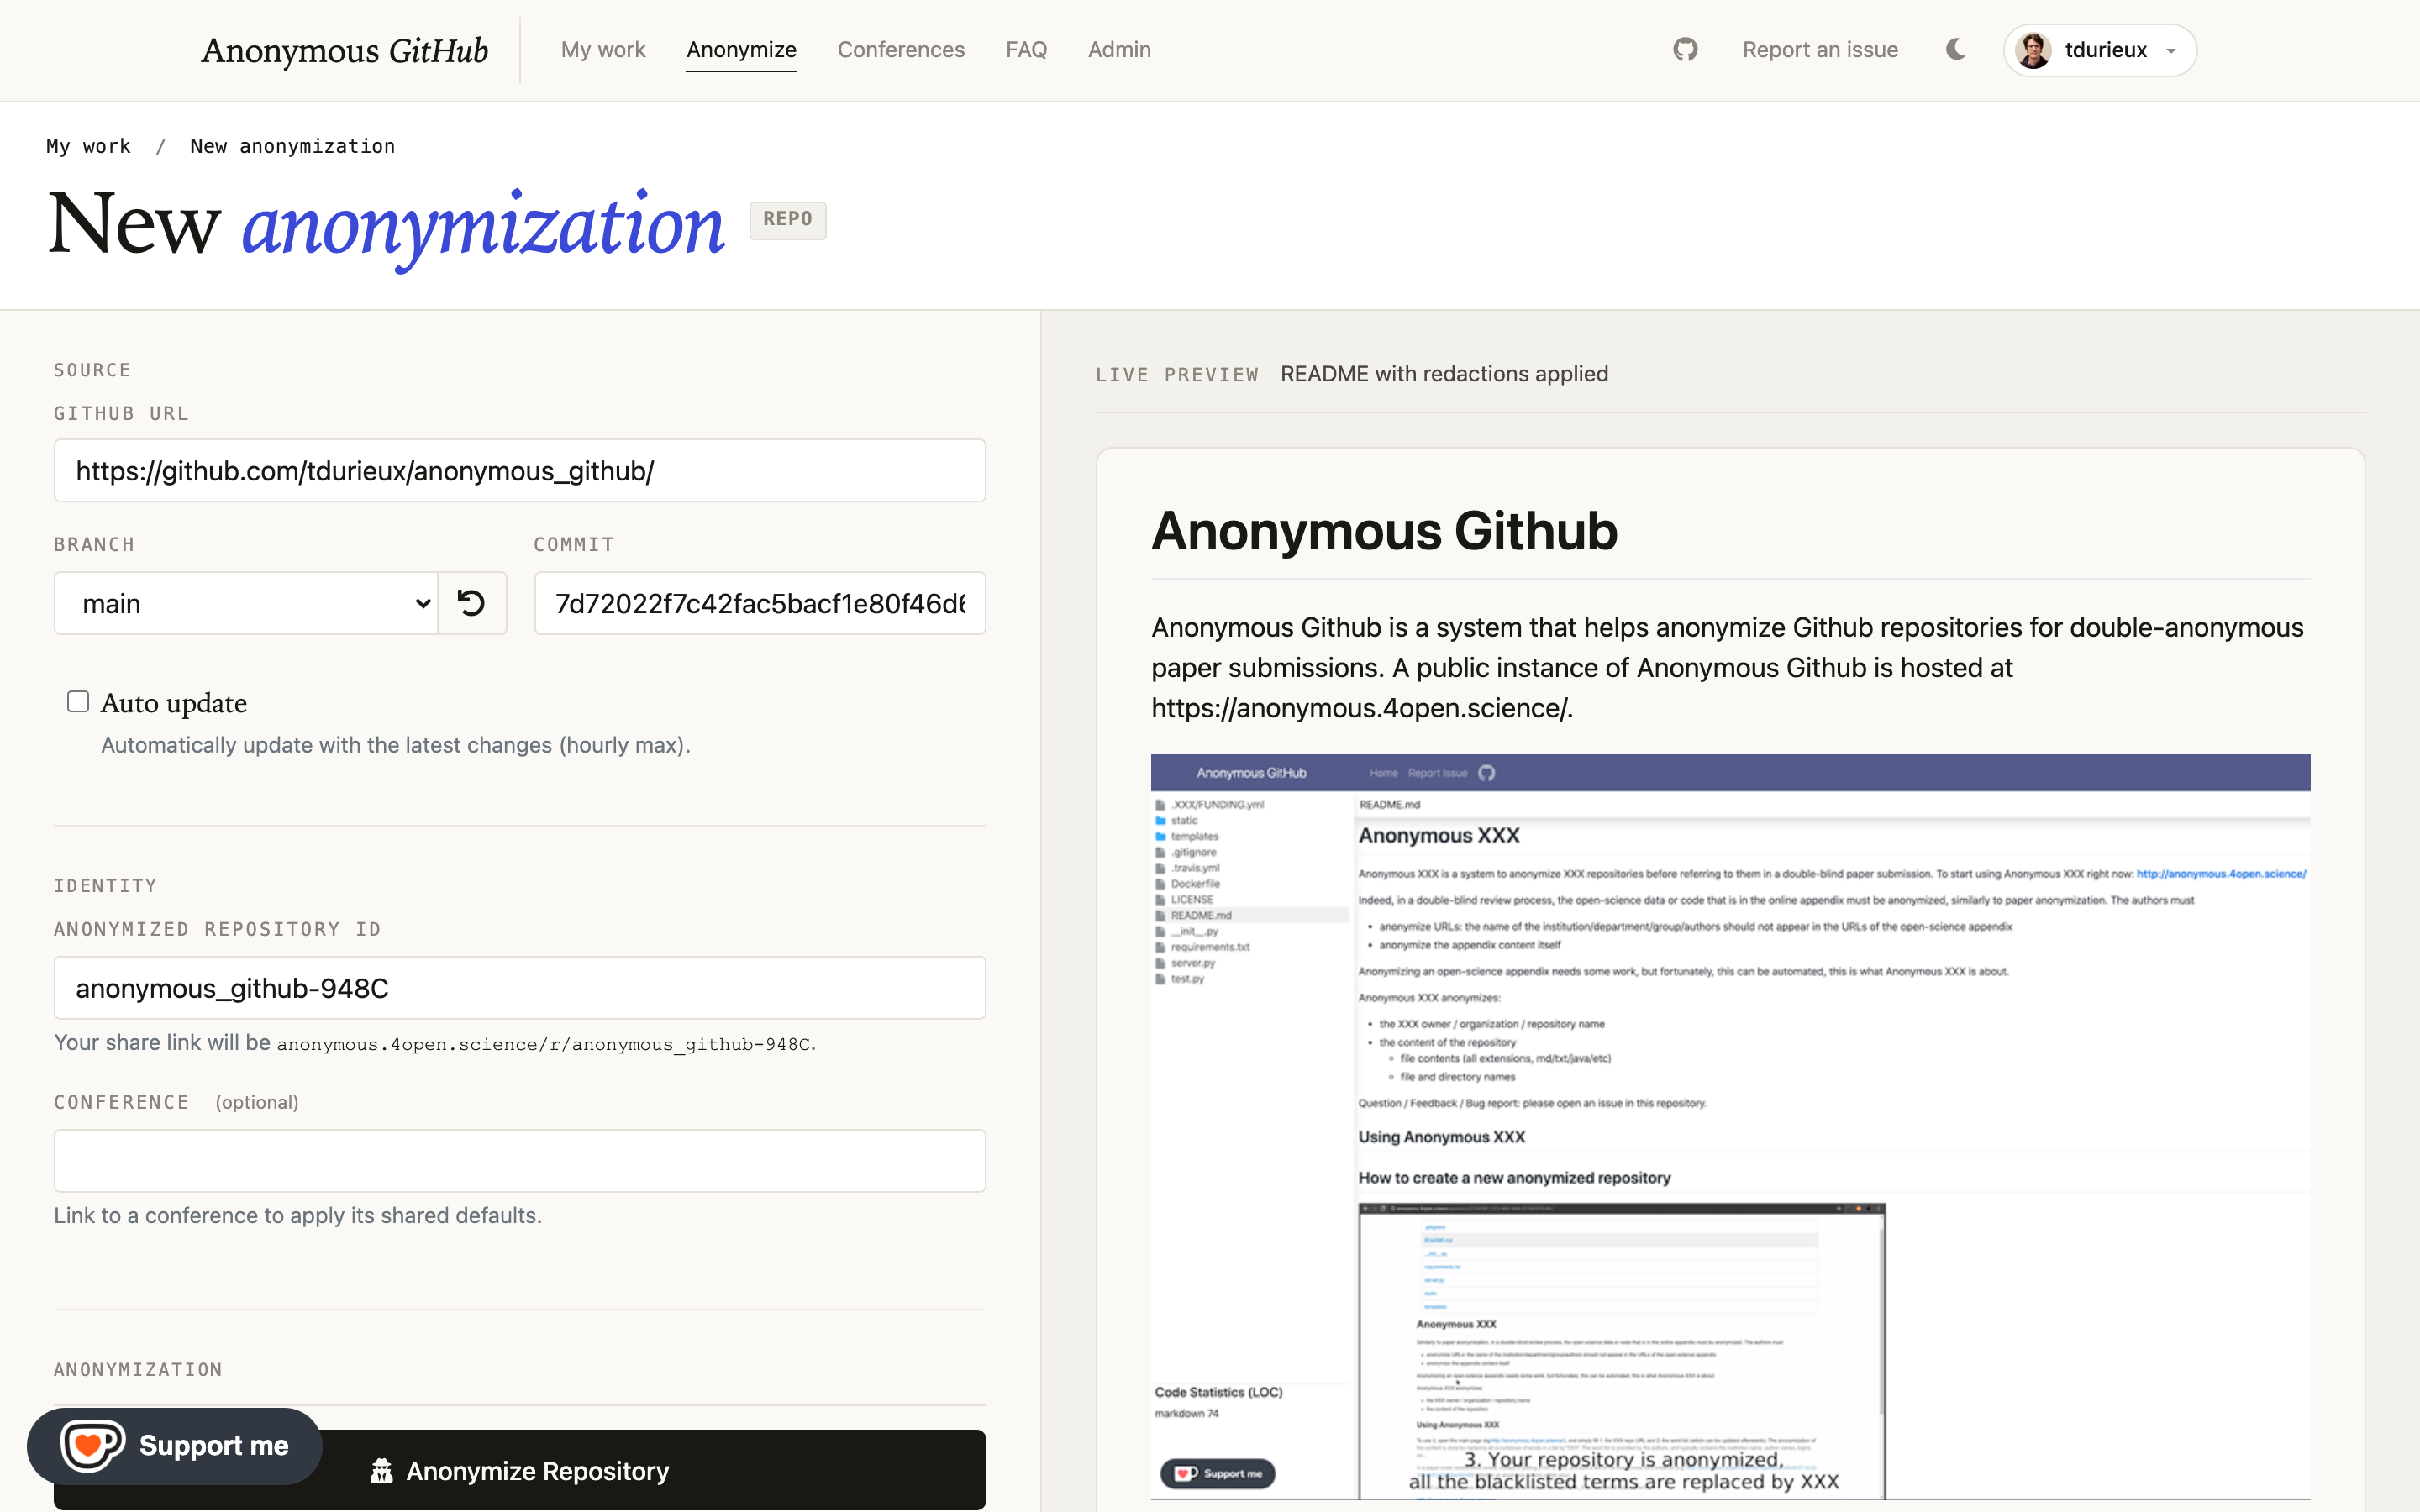Screen dimensions: 2420x1512
Task: Click the New anonymization breadcrumb text
Action: click(x=292, y=146)
